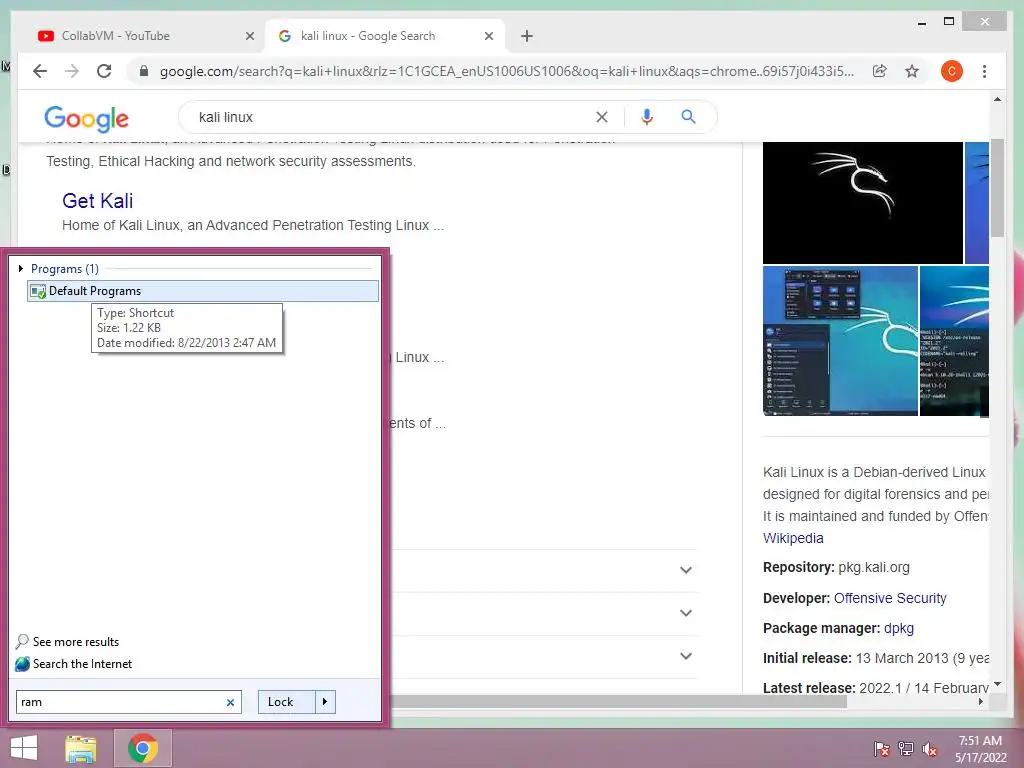Click the horizontal scrollbar right arrow

click(x=981, y=701)
